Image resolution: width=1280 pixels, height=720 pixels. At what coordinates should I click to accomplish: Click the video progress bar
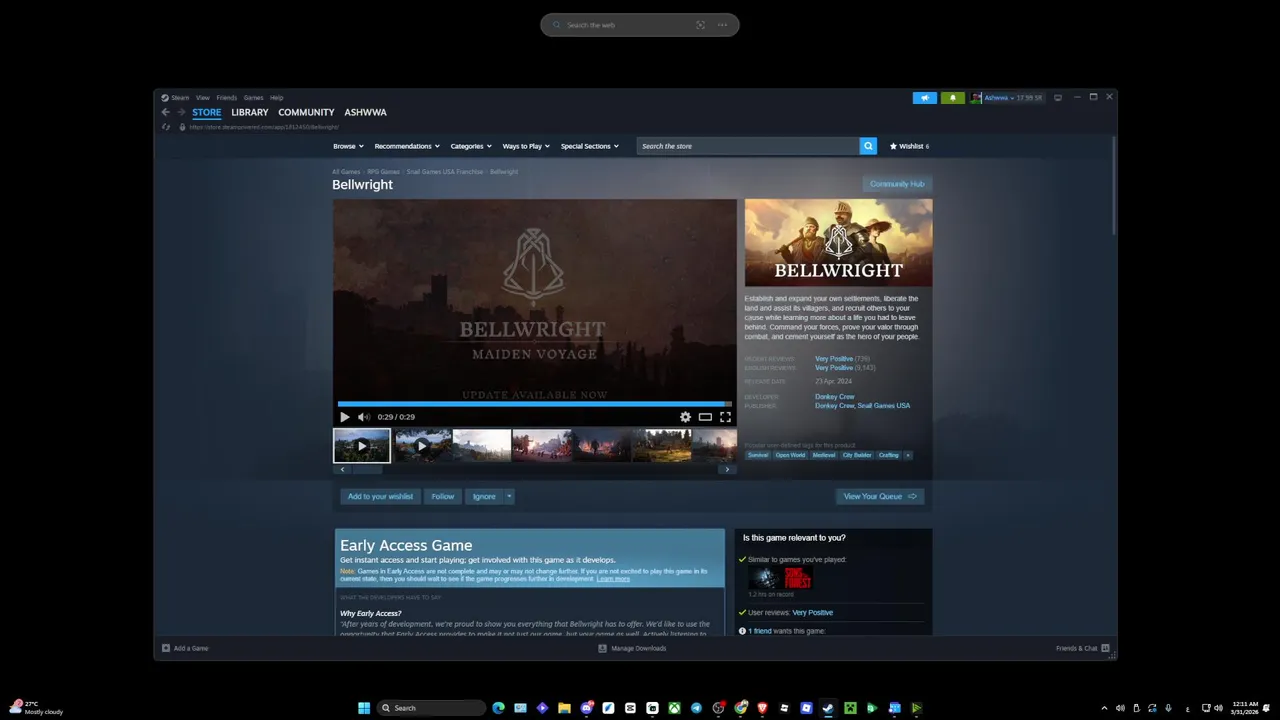(x=535, y=404)
